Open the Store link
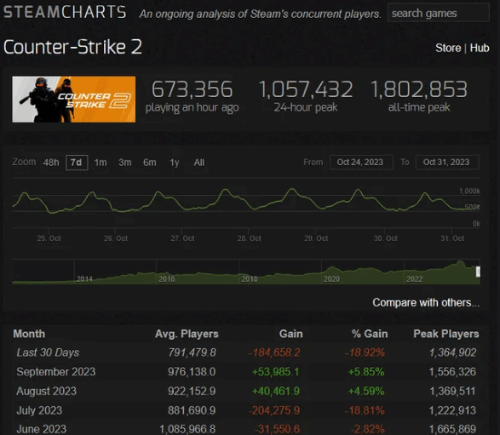This screenshot has height=435, width=500. coord(448,48)
